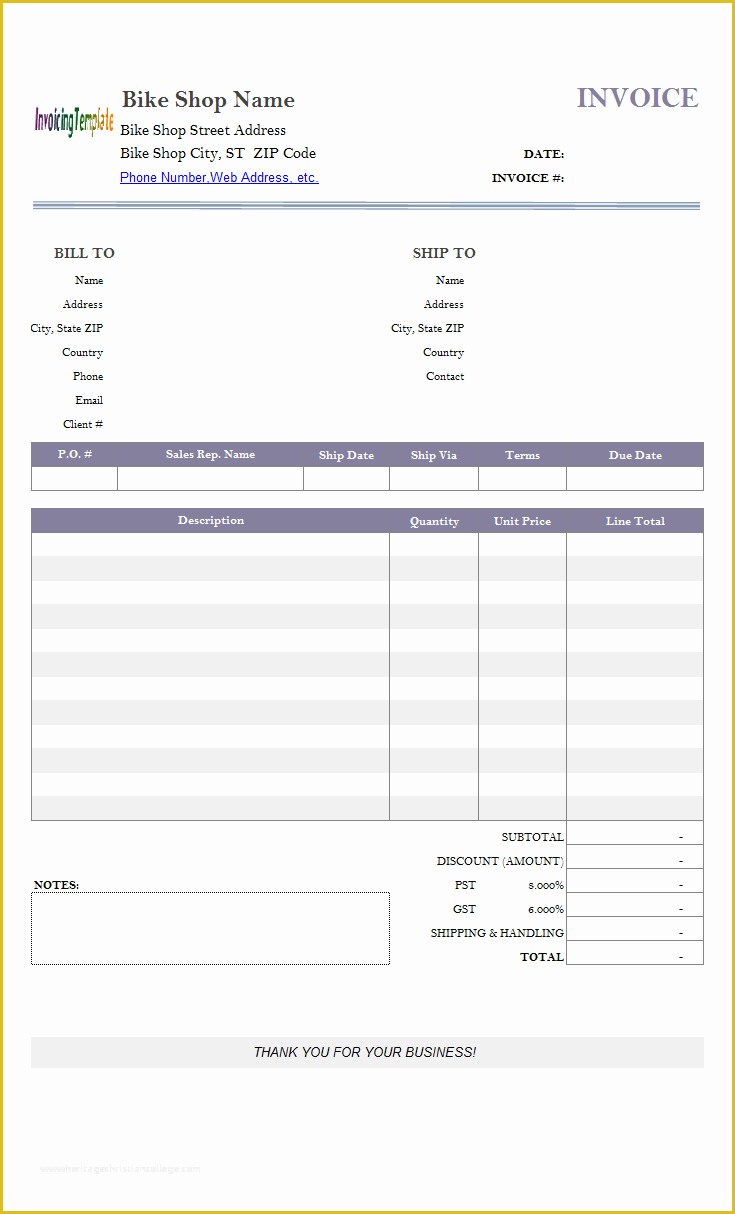
Task: Click the City, State ZIP label under SHIP TO
Action: pyautogui.click(x=428, y=329)
